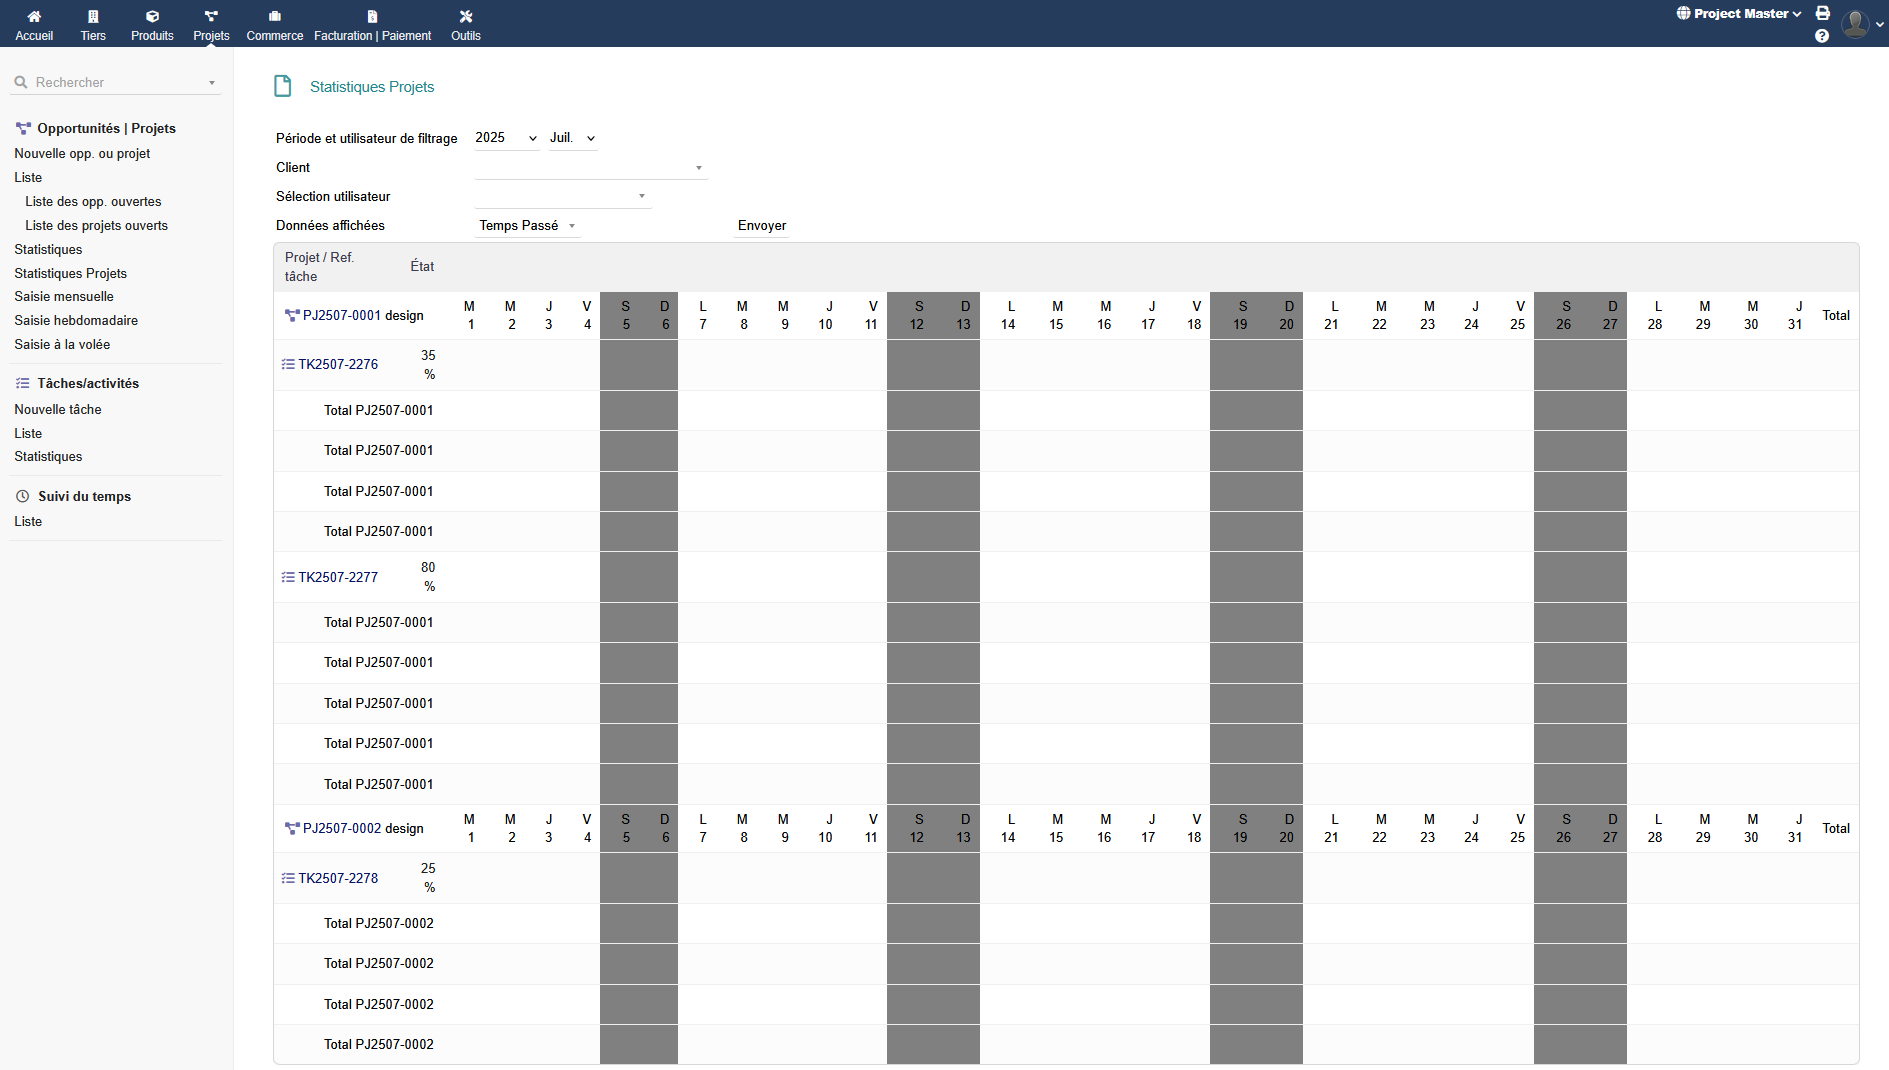Click the printer icon in top bar

1823,14
